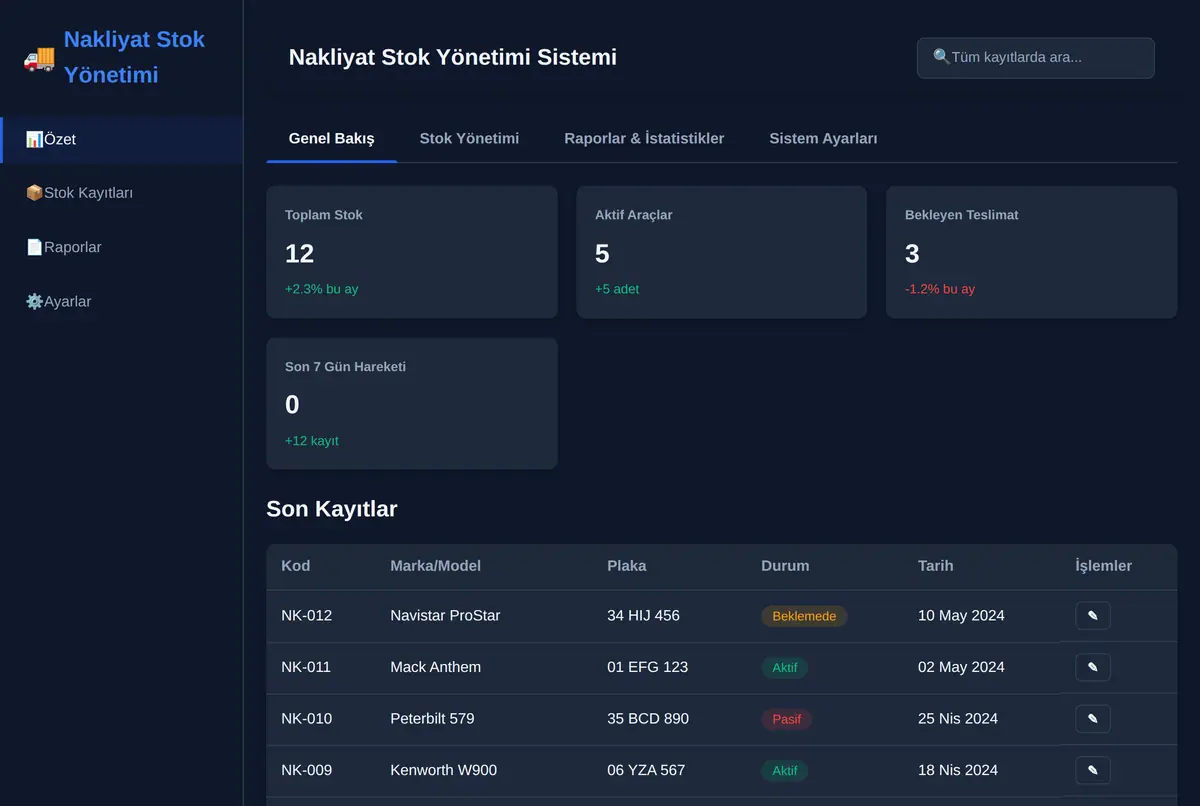This screenshot has width=1200, height=806.
Task: Click plate 06 YZA 567
Action: 646,770
